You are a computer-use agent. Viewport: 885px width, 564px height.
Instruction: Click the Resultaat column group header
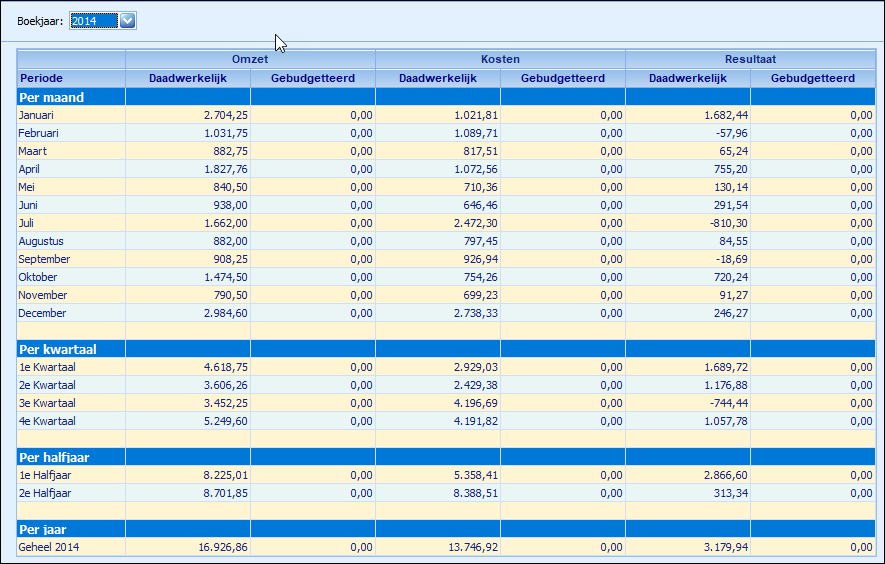coord(750,59)
